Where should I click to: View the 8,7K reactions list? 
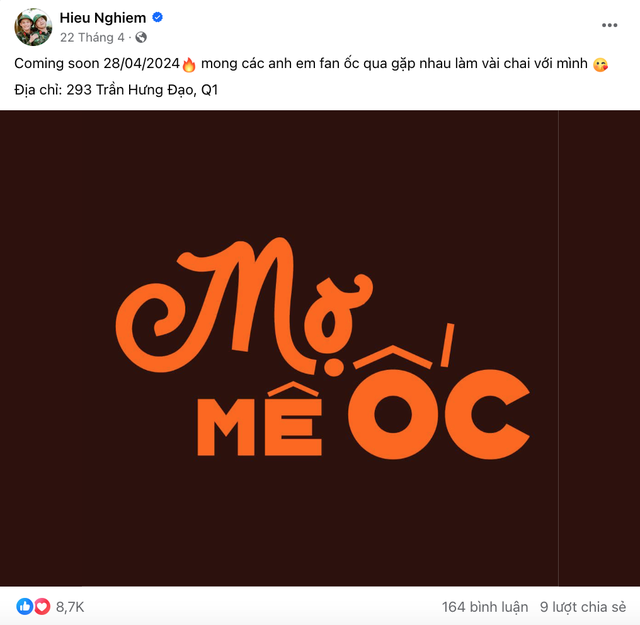pos(70,607)
